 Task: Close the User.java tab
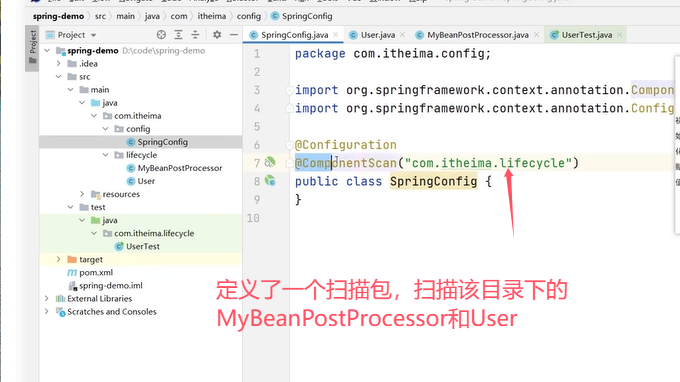point(402,35)
